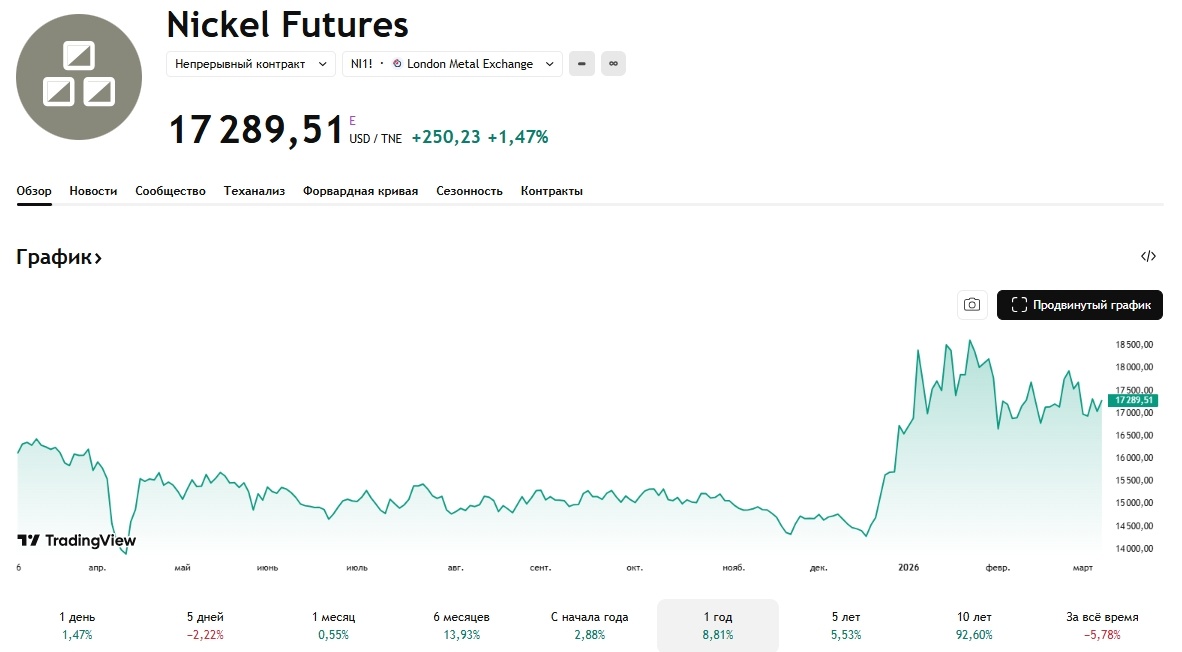Select the 1 день time range
1182x652 pixels.
pos(77,625)
